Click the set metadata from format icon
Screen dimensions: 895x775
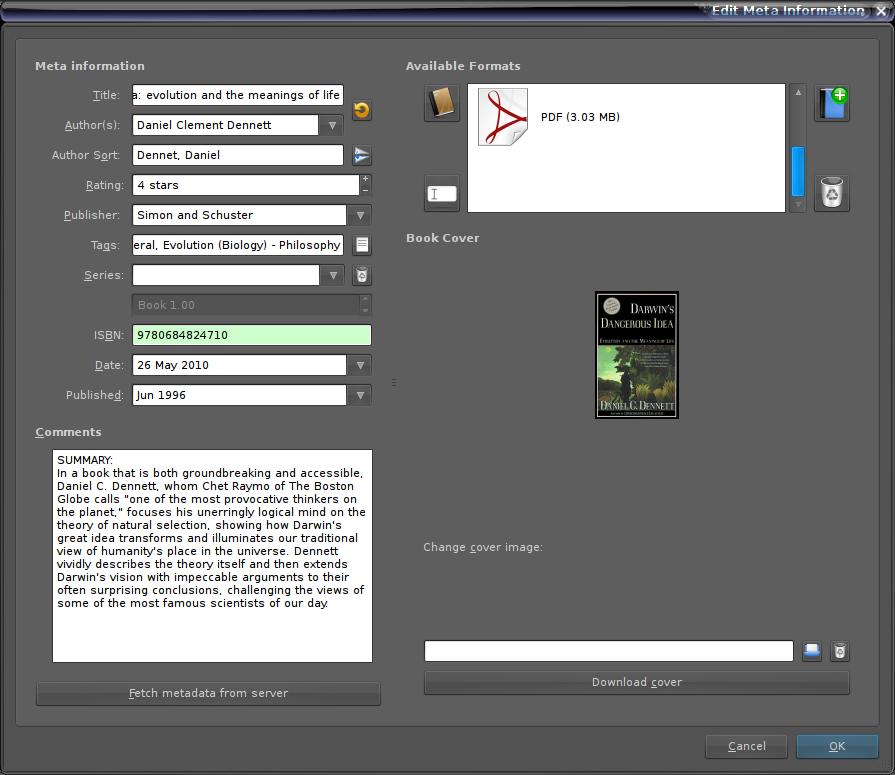pos(441,193)
